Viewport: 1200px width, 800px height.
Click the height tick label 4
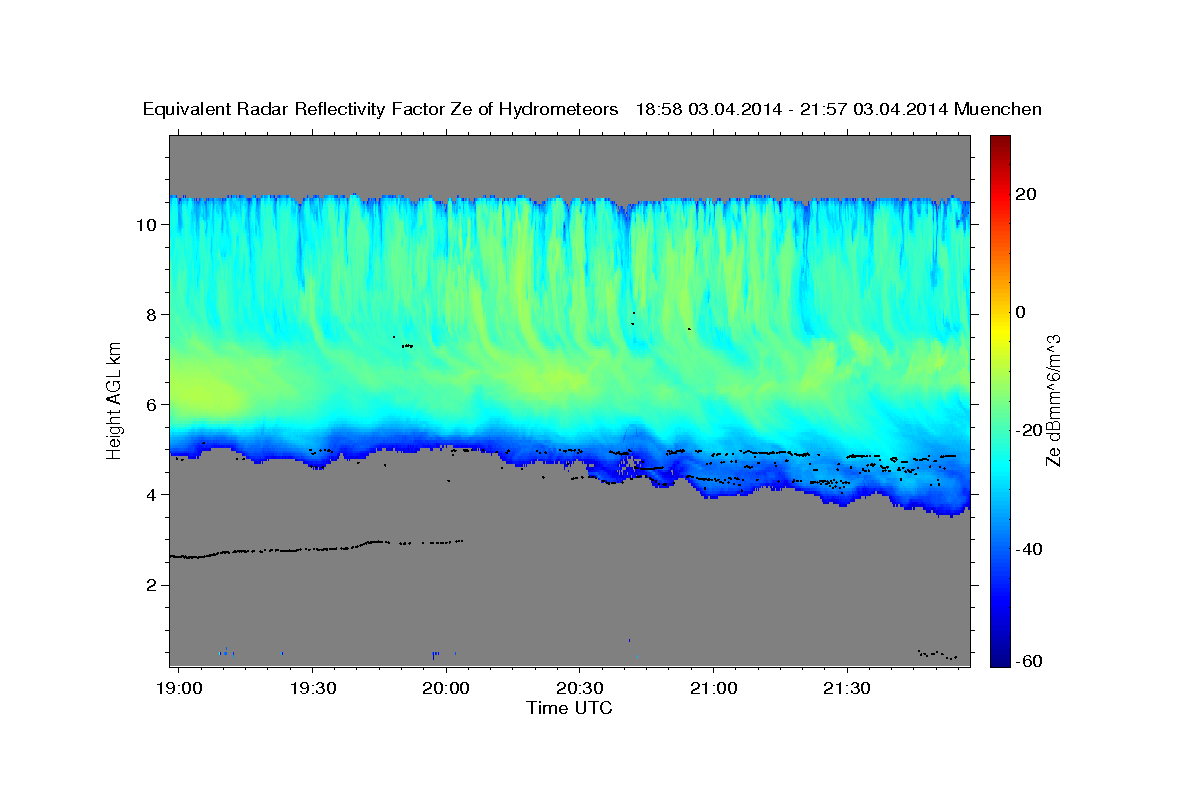pyautogui.click(x=154, y=495)
